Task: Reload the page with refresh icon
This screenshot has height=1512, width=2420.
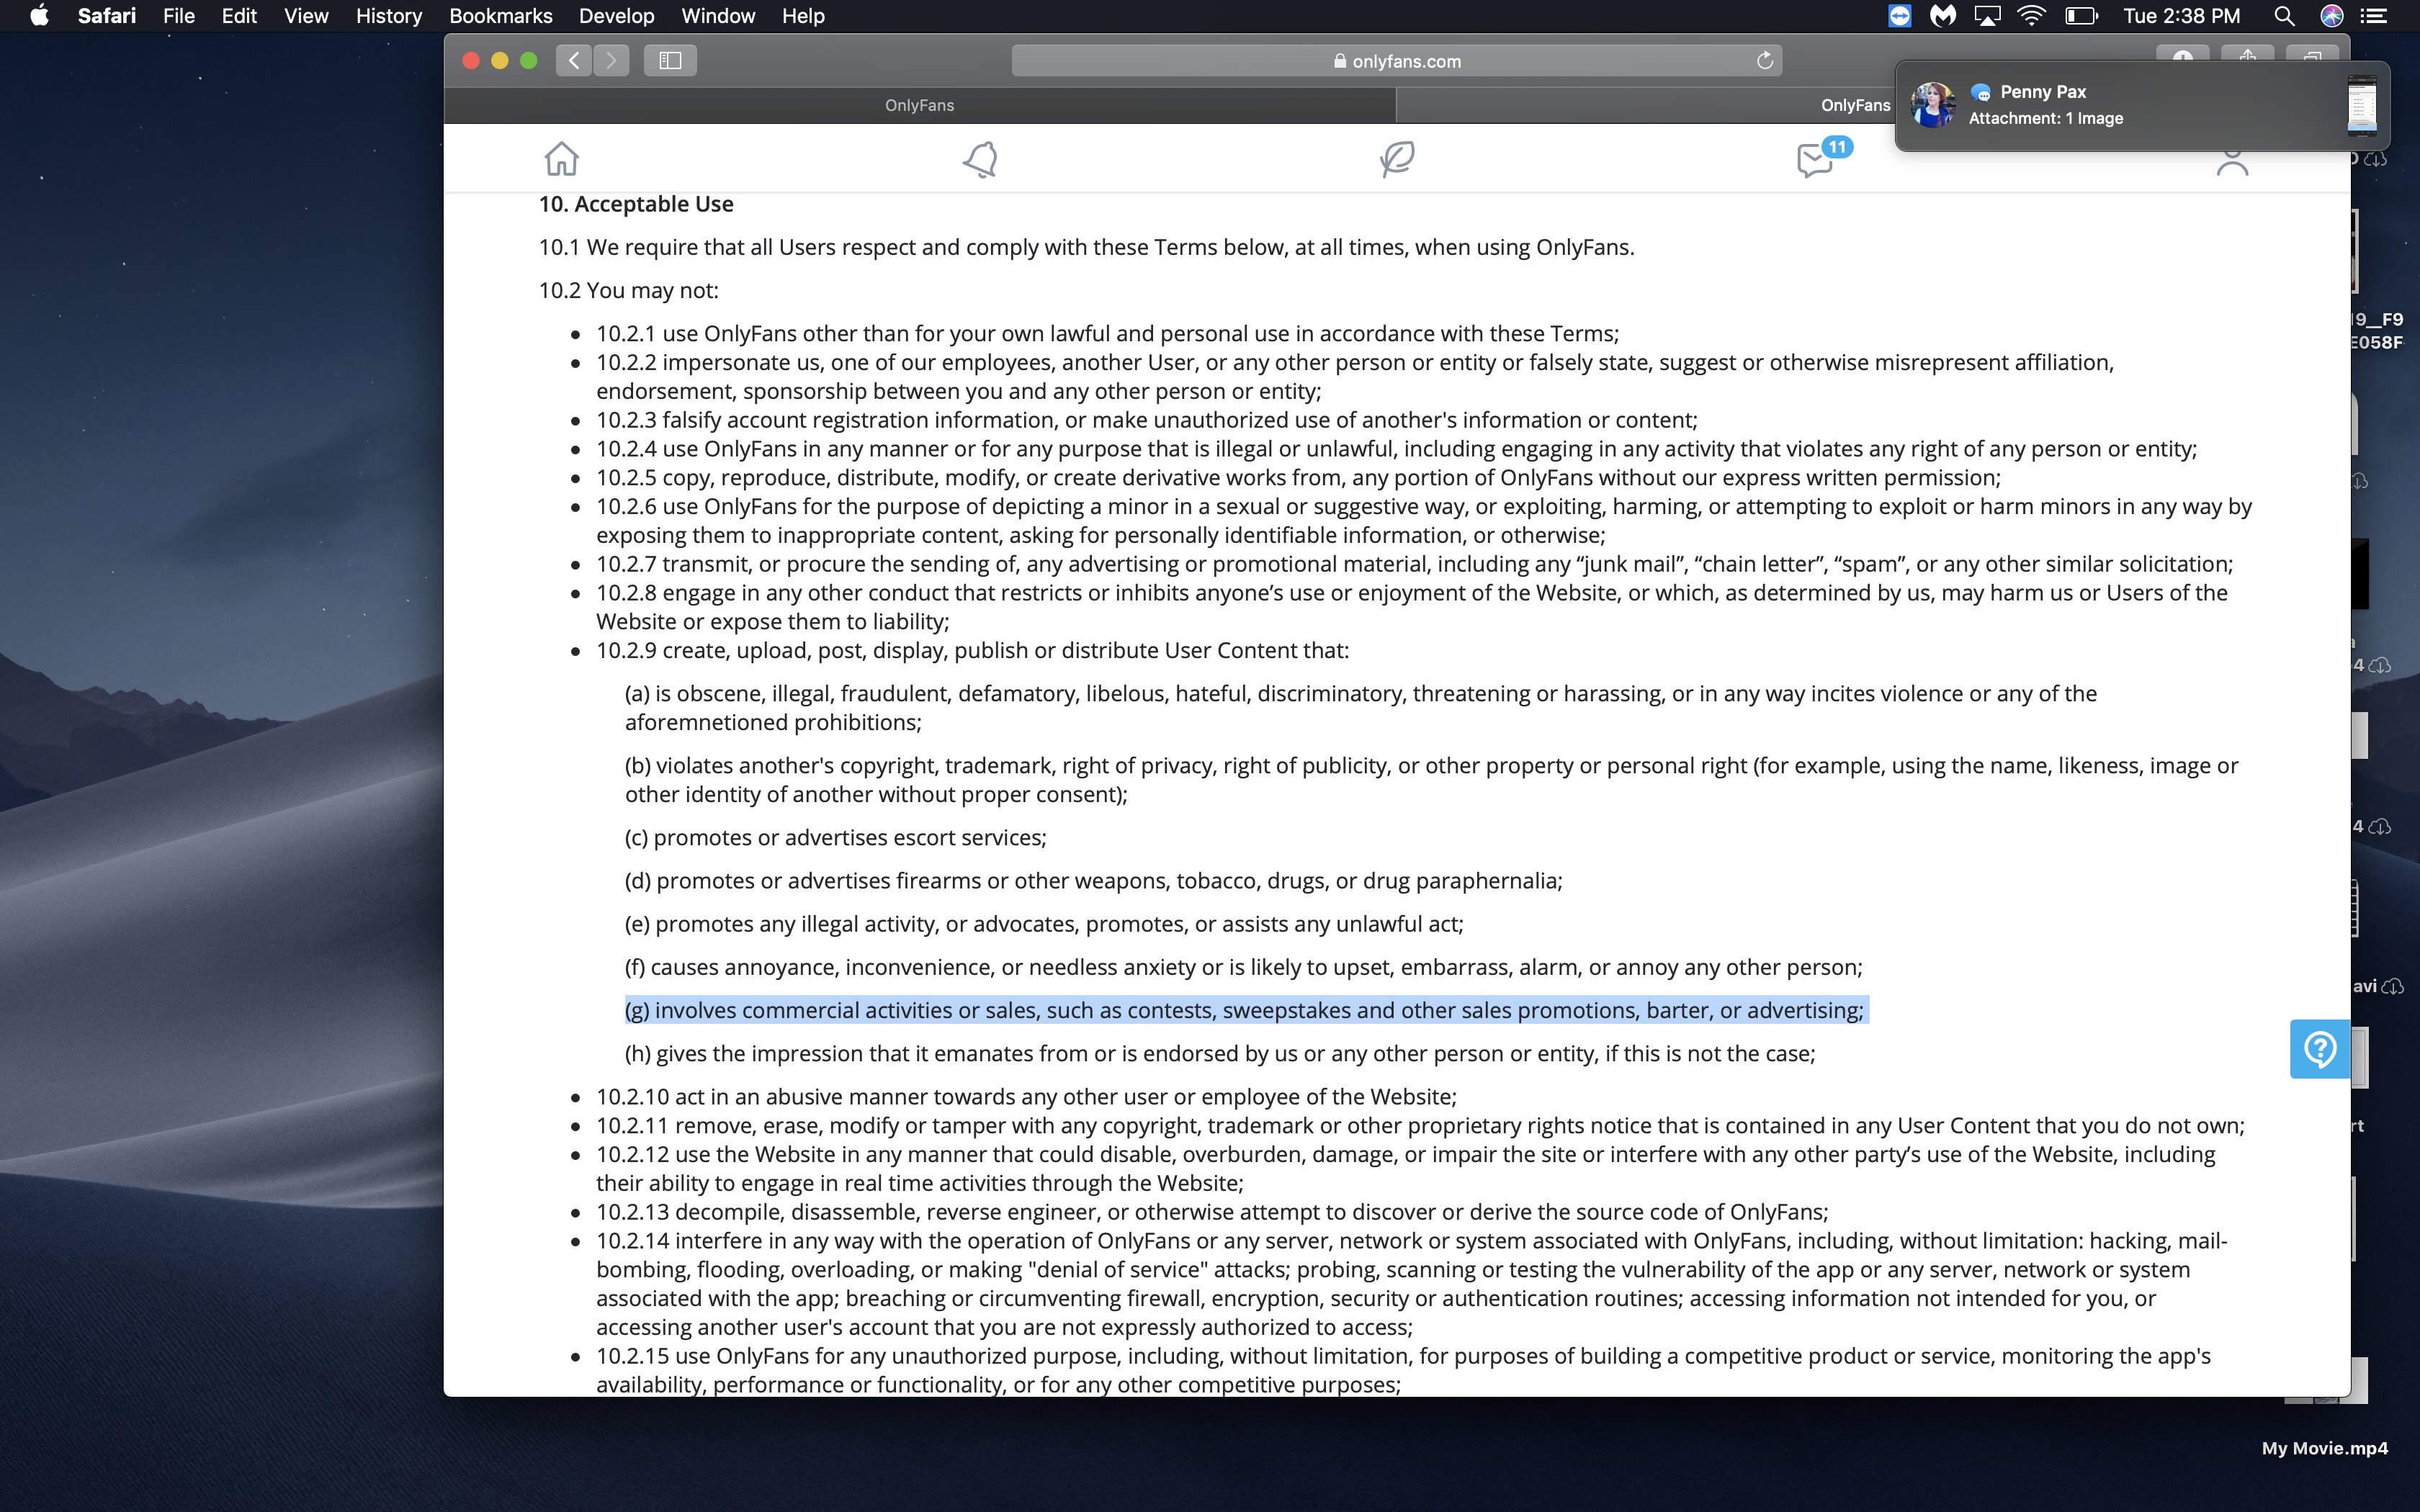Action: coord(1765,61)
